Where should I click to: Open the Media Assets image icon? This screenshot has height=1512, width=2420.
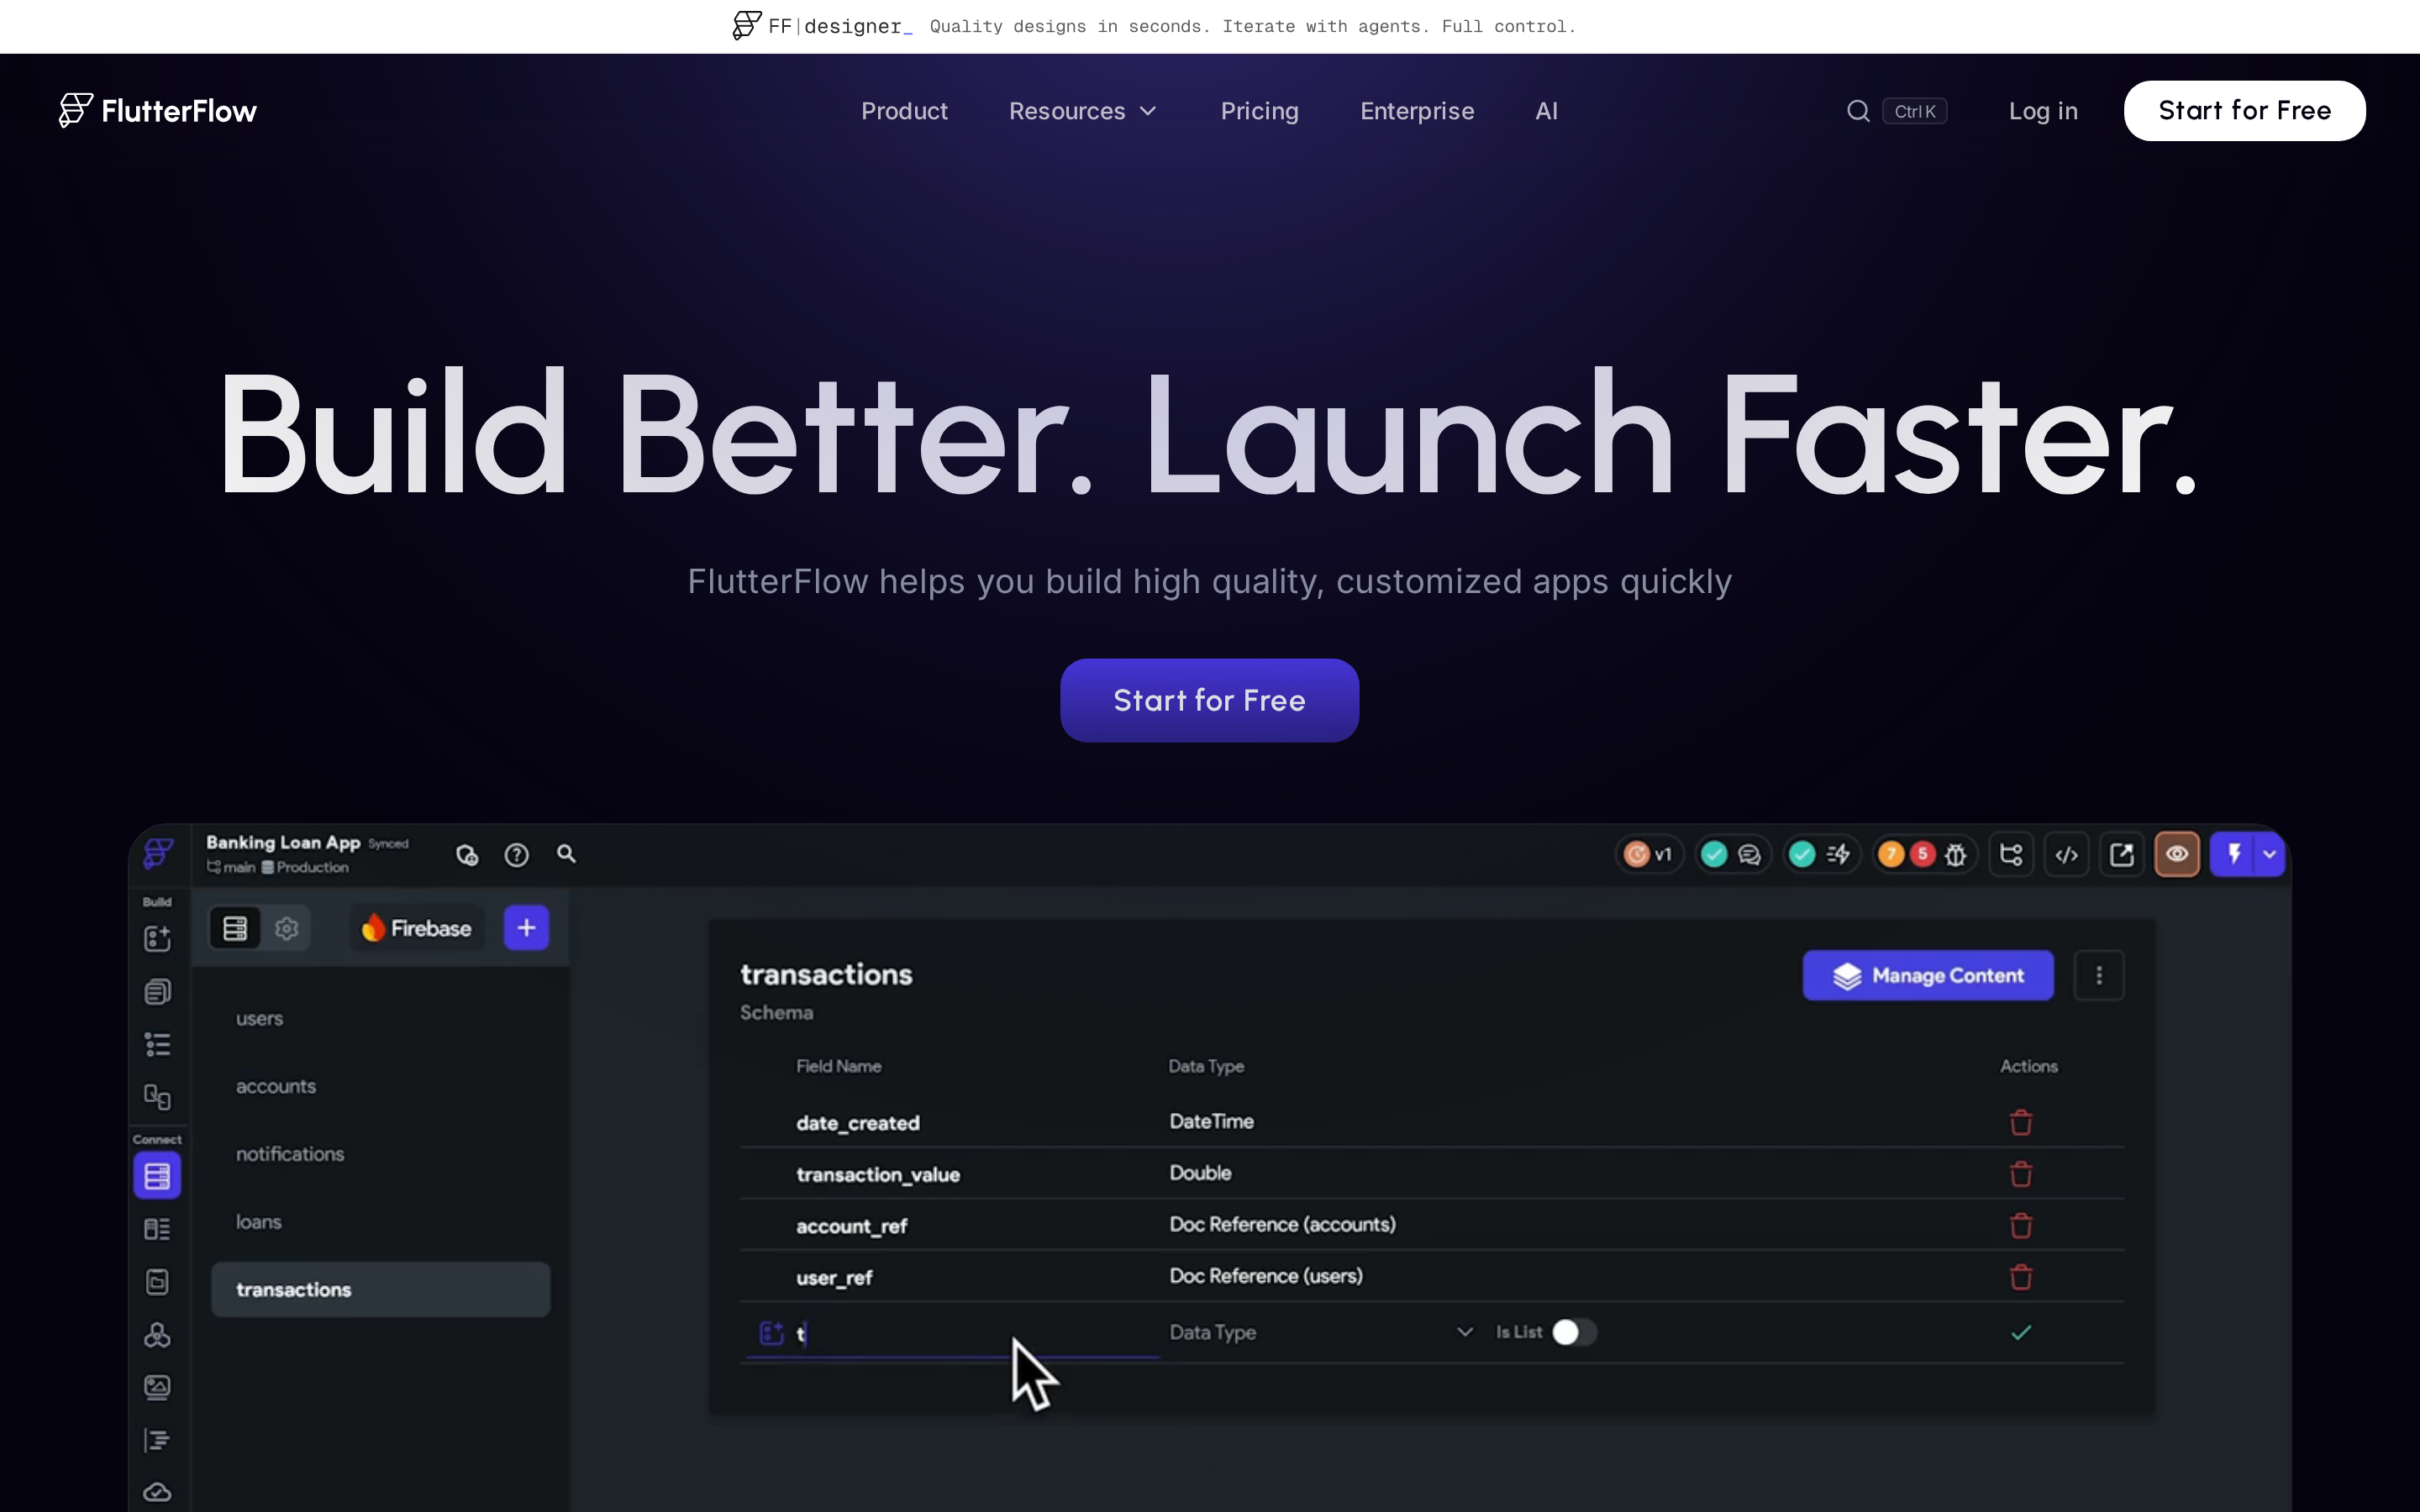coord(157,1387)
